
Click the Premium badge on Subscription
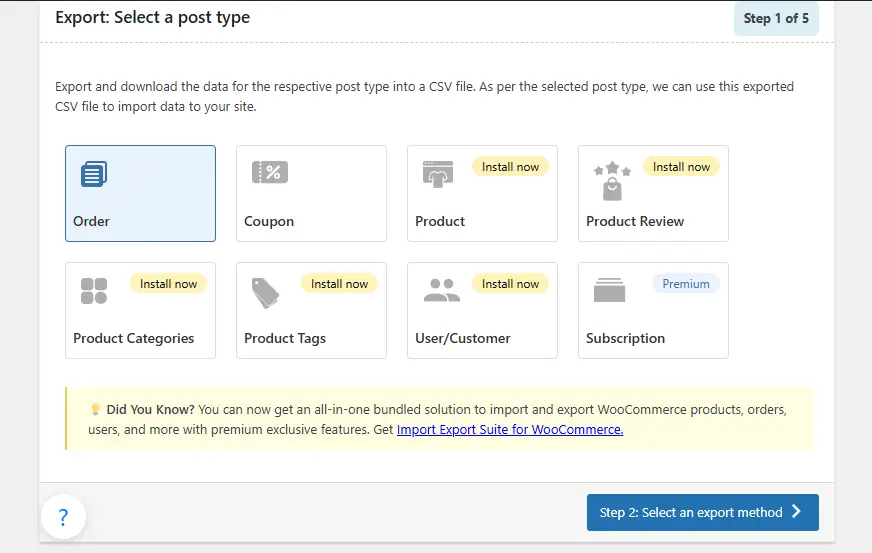(685, 284)
